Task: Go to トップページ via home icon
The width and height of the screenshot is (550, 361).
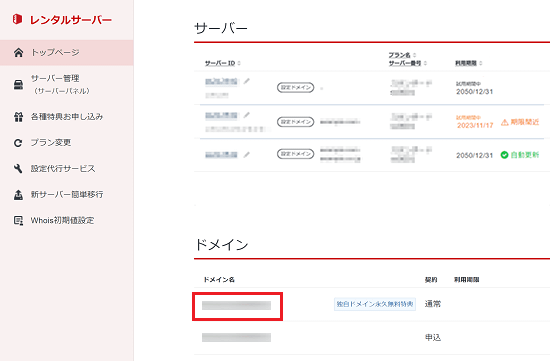Action: coord(18,53)
